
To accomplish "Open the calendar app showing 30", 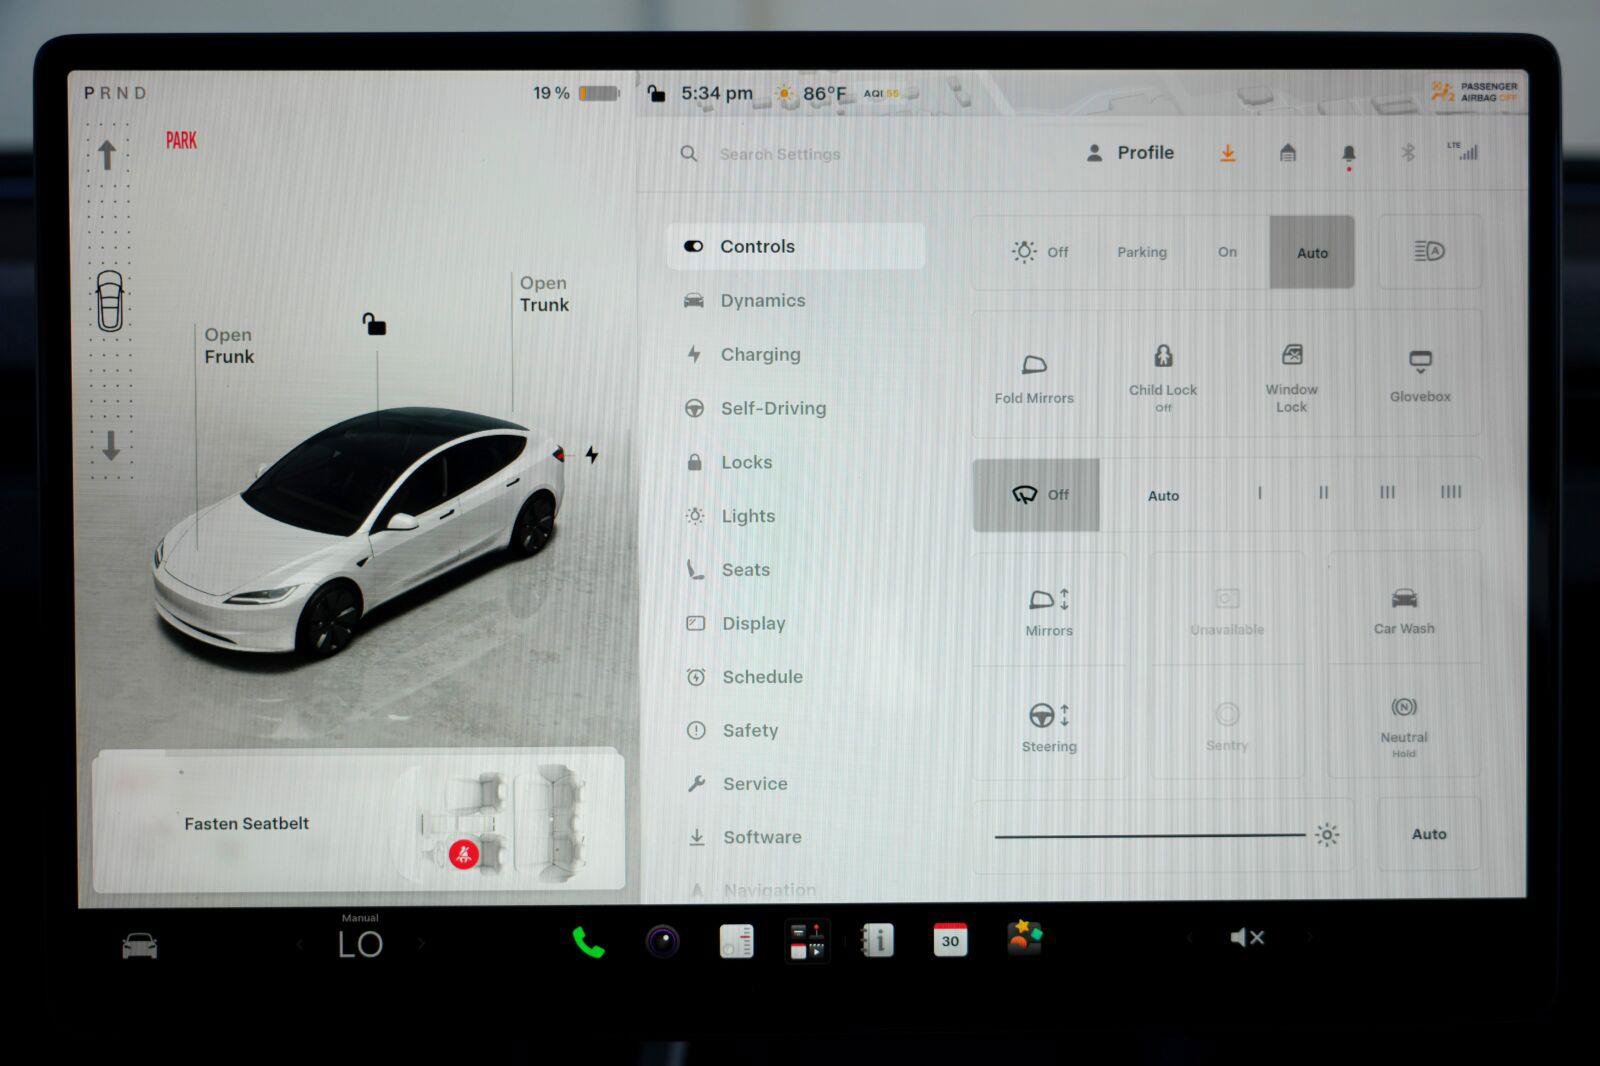I will click(950, 940).
